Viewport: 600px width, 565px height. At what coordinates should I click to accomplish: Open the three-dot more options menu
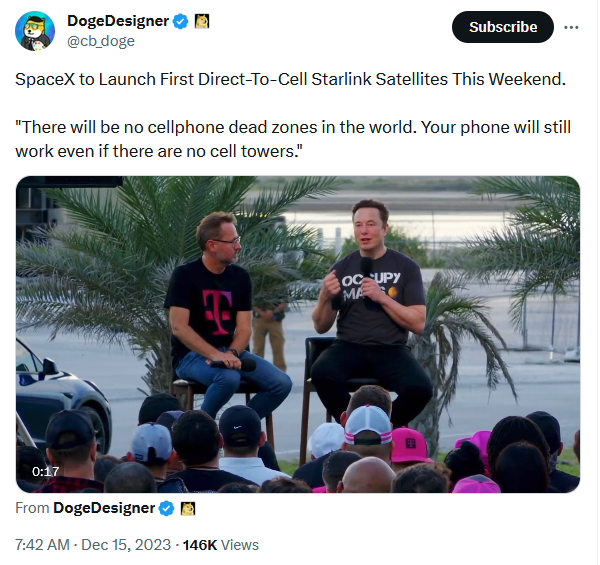571,27
